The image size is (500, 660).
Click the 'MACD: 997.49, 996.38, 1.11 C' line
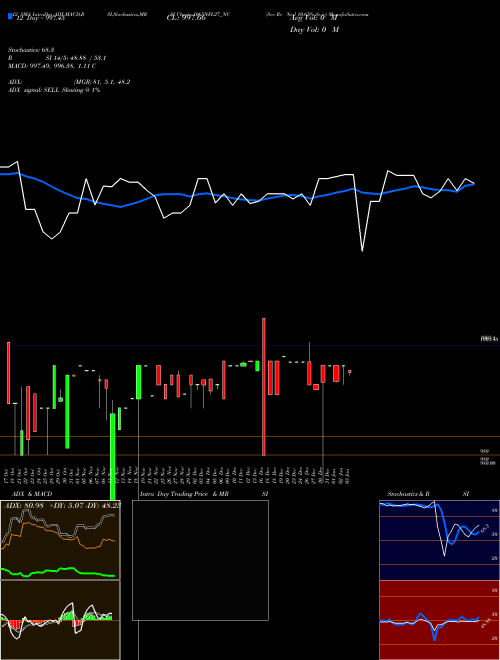(x=52, y=66)
